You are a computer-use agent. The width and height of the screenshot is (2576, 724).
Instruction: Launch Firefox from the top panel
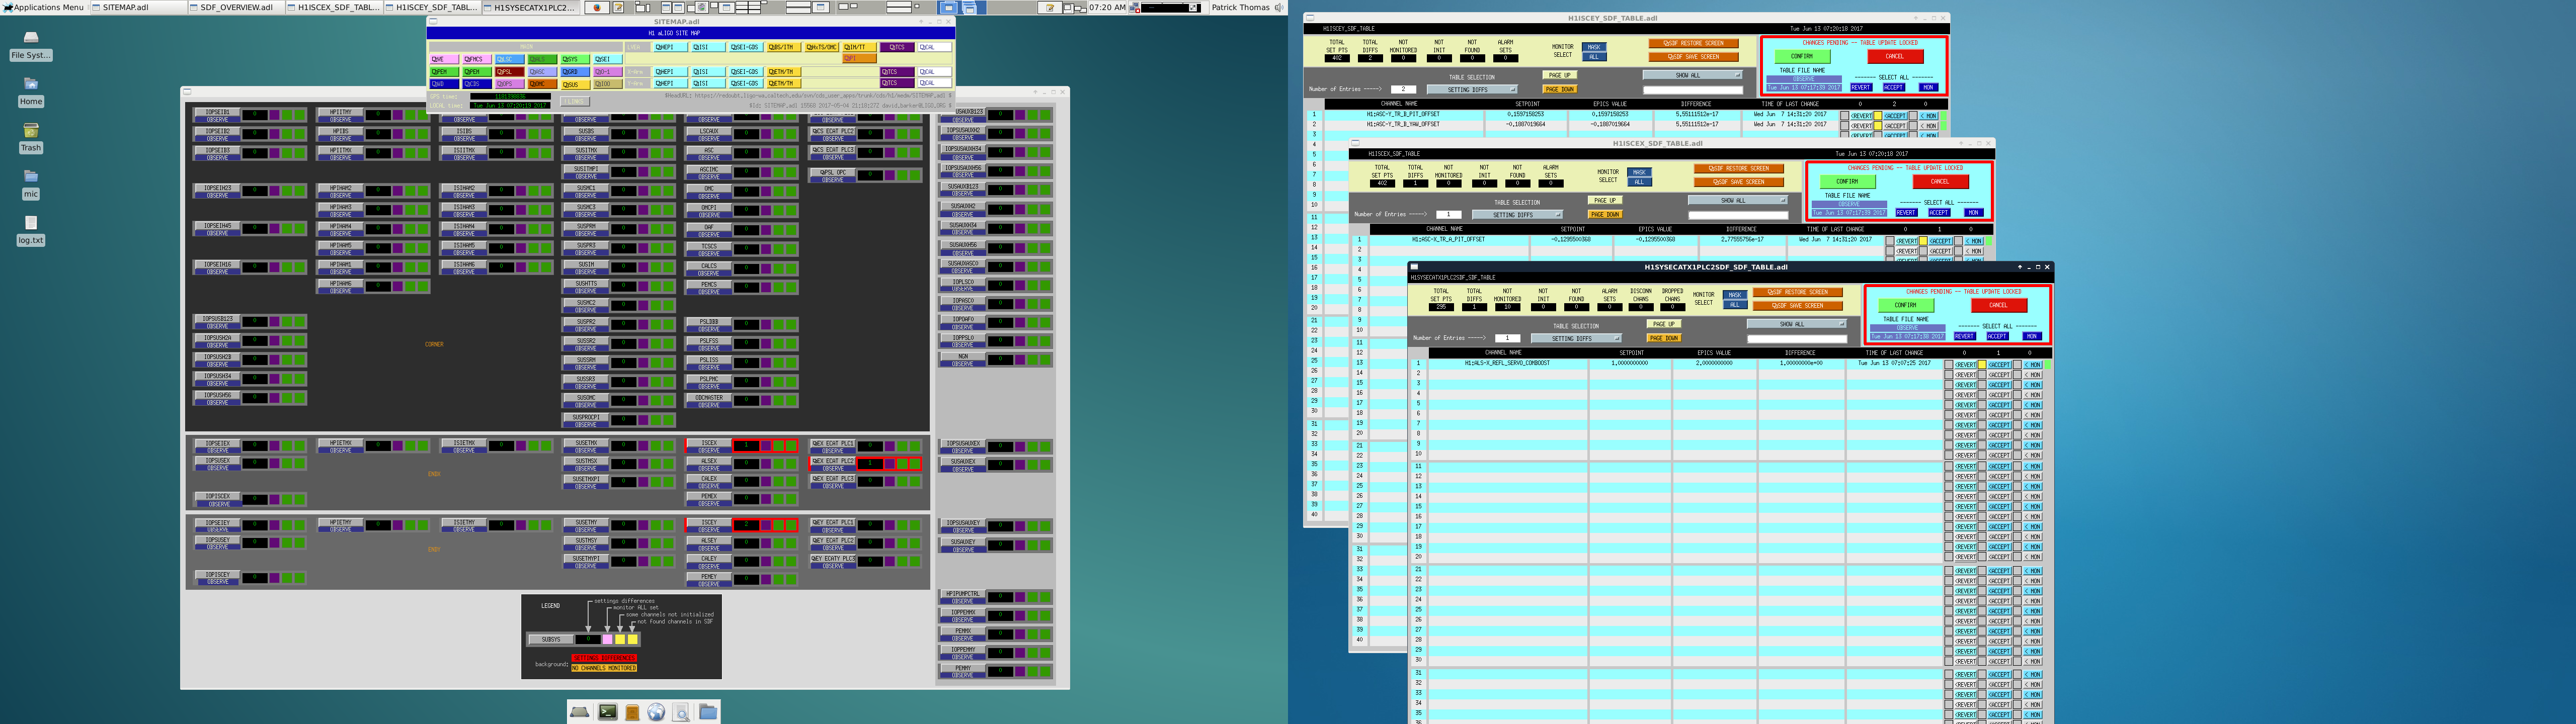pyautogui.click(x=597, y=7)
